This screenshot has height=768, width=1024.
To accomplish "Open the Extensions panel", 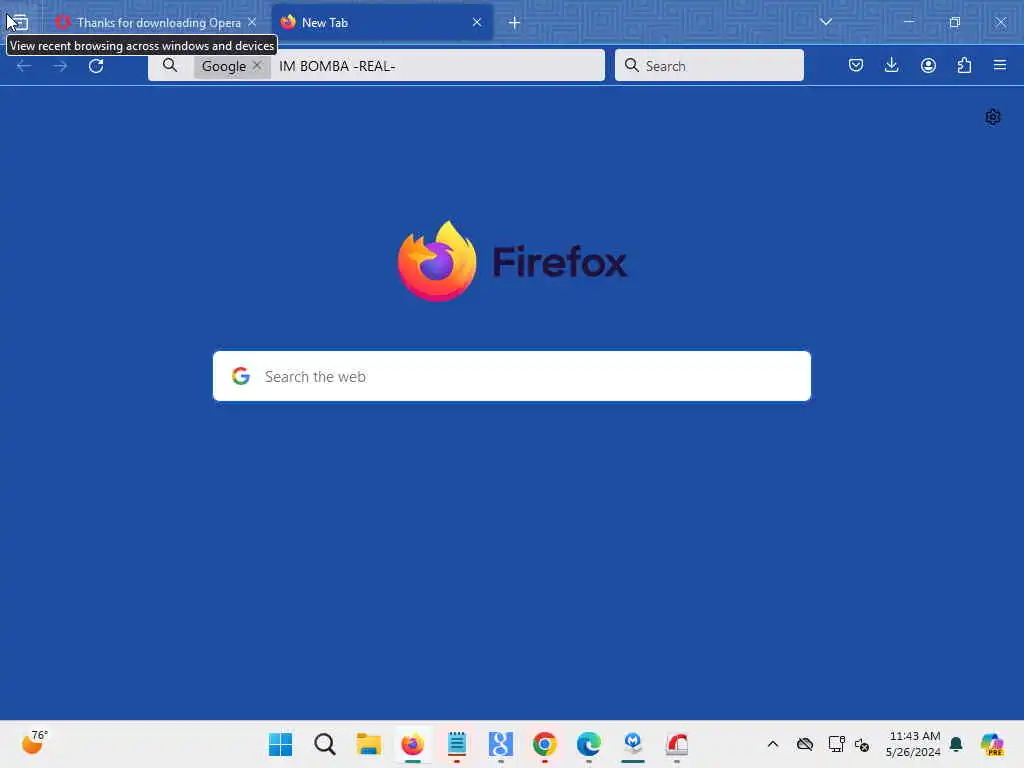I will tap(964, 65).
